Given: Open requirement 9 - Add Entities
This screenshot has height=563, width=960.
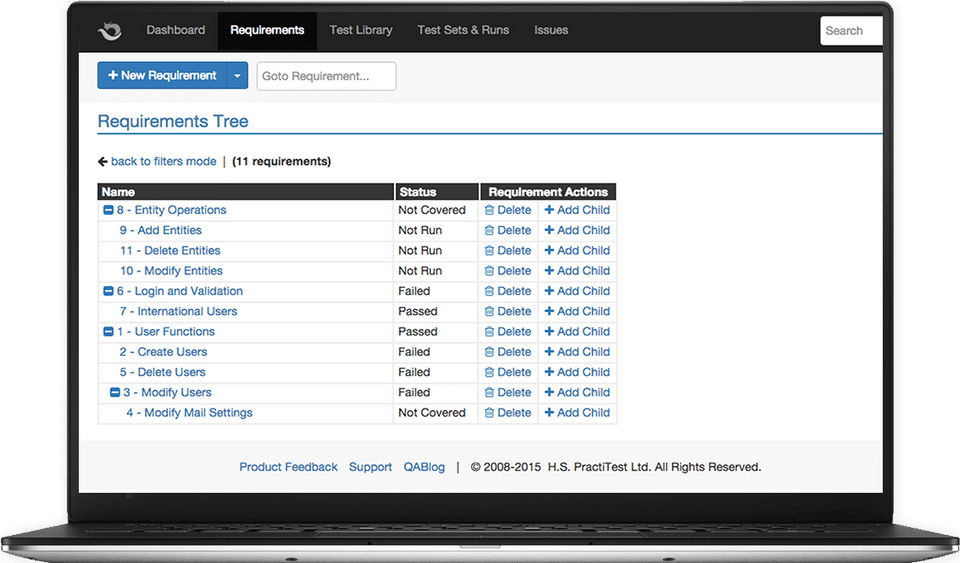Looking at the screenshot, I should (160, 230).
